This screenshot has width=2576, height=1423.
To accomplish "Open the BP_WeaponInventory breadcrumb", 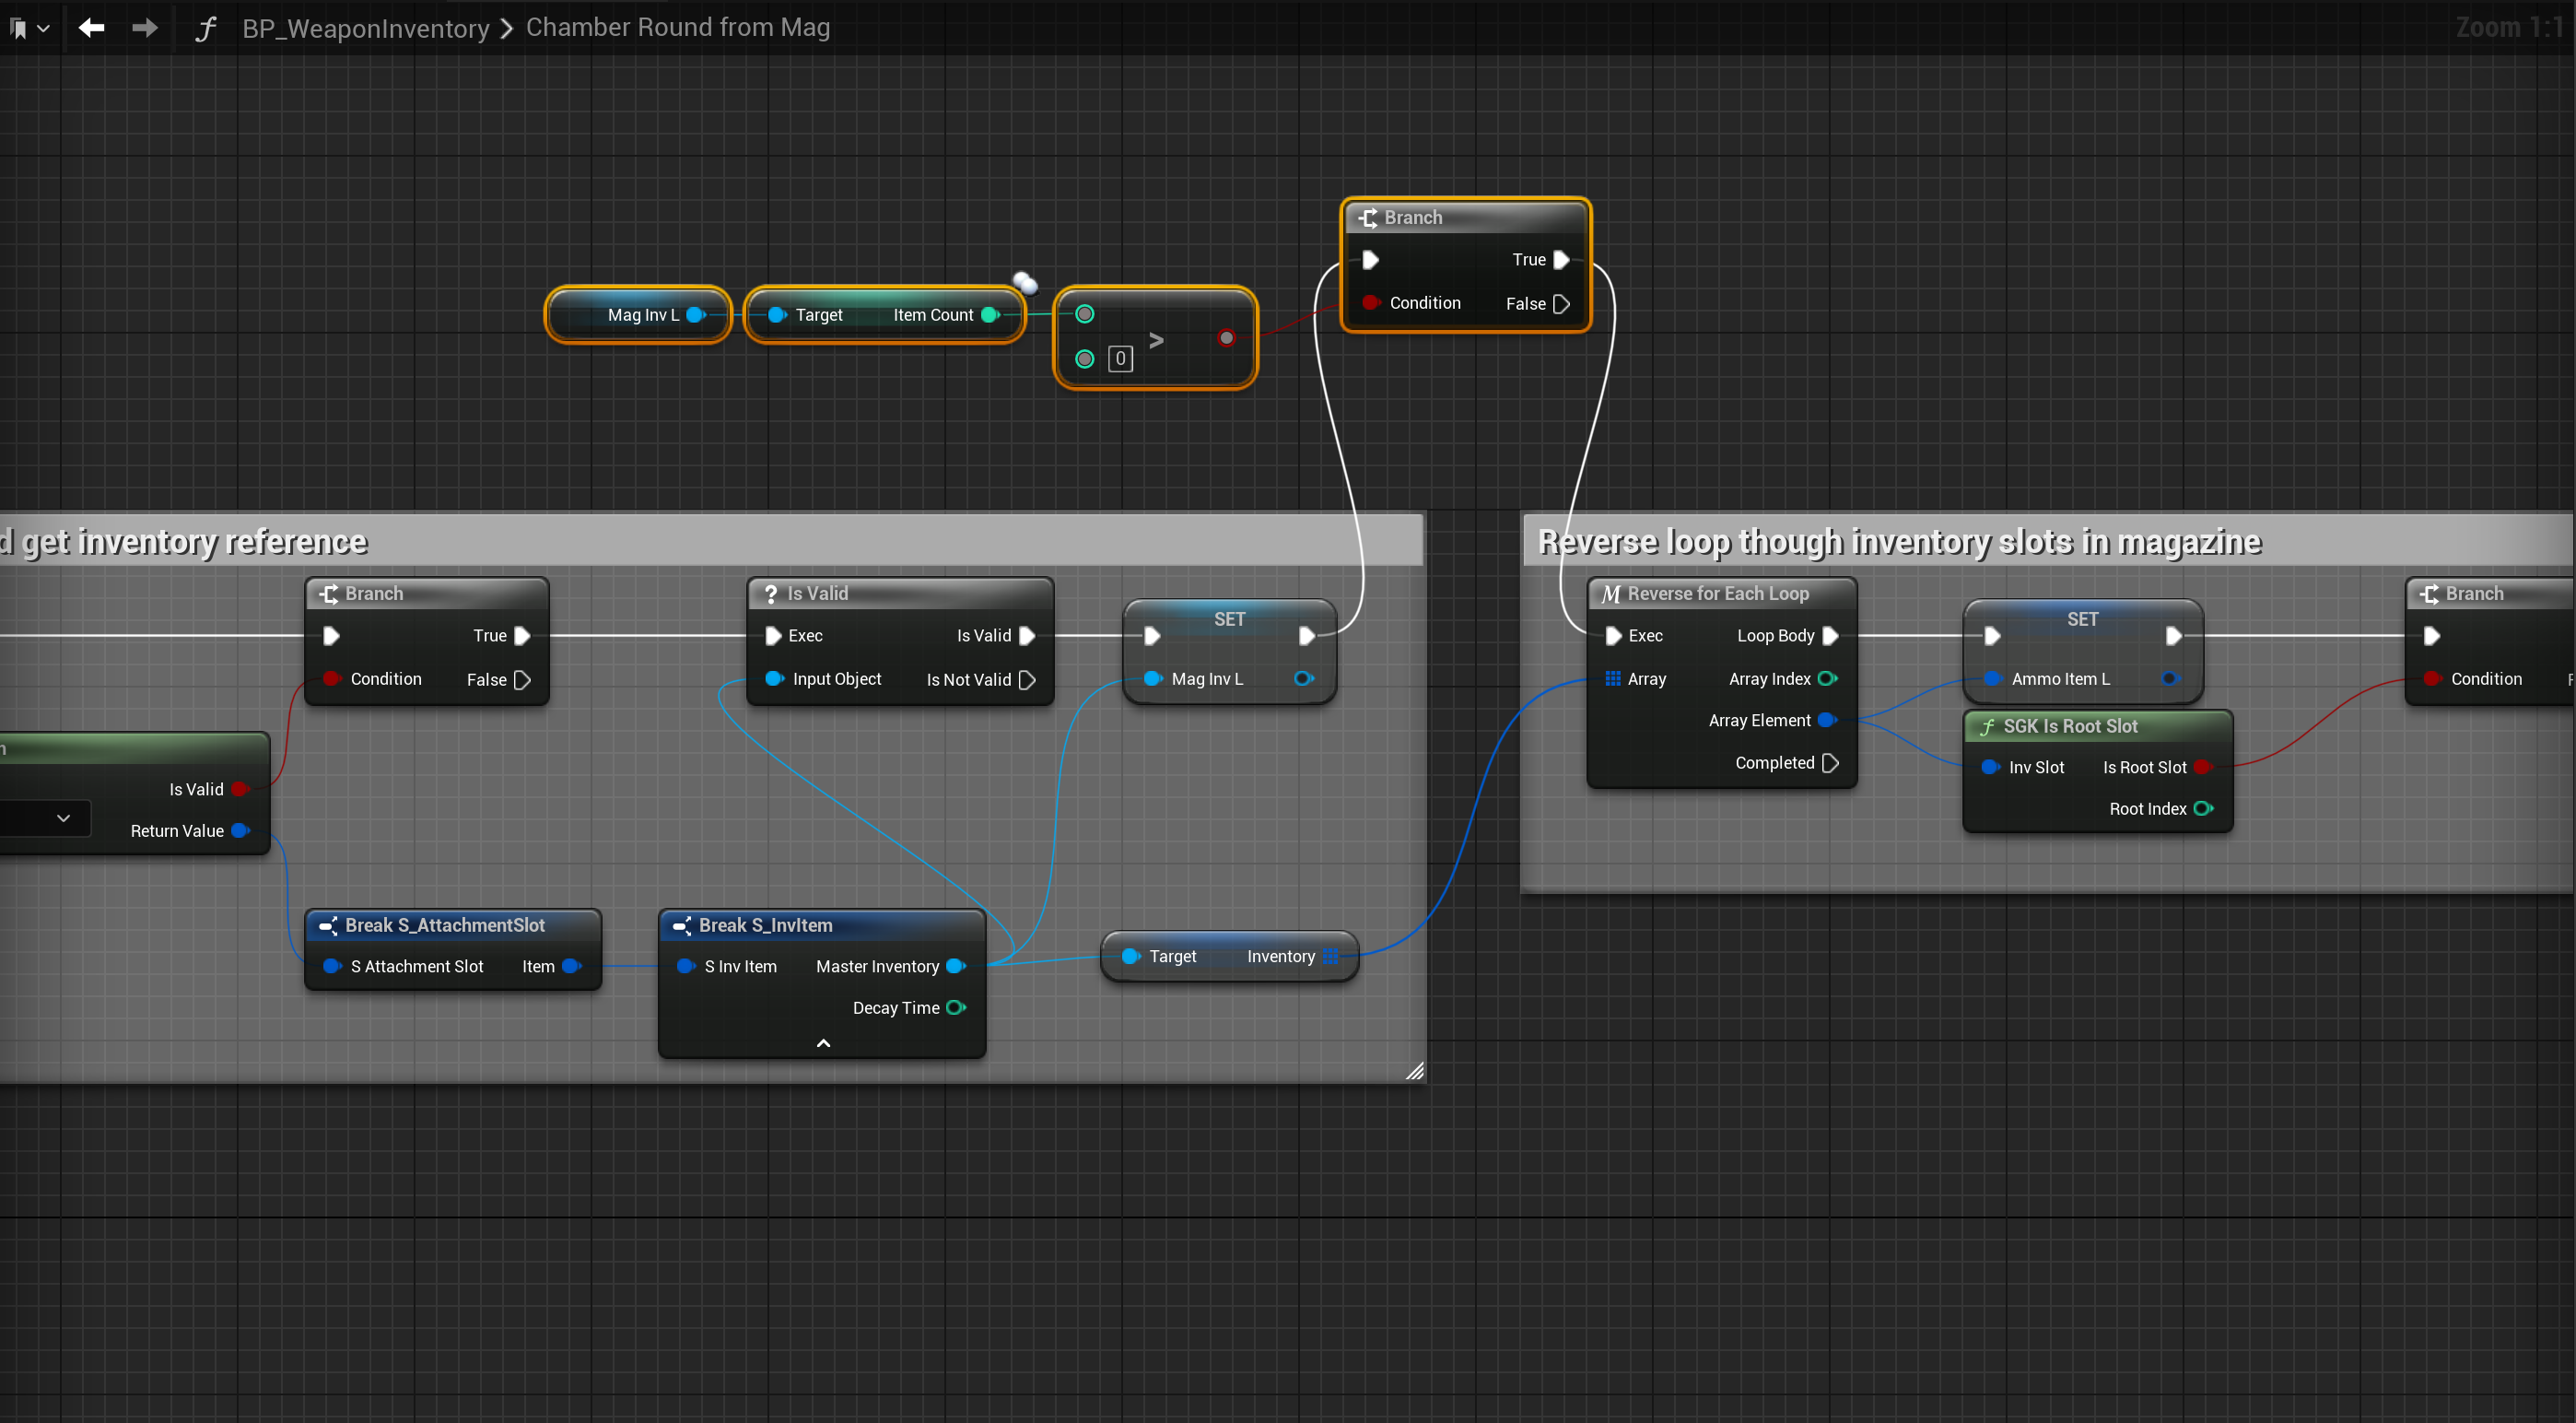I will coord(365,28).
